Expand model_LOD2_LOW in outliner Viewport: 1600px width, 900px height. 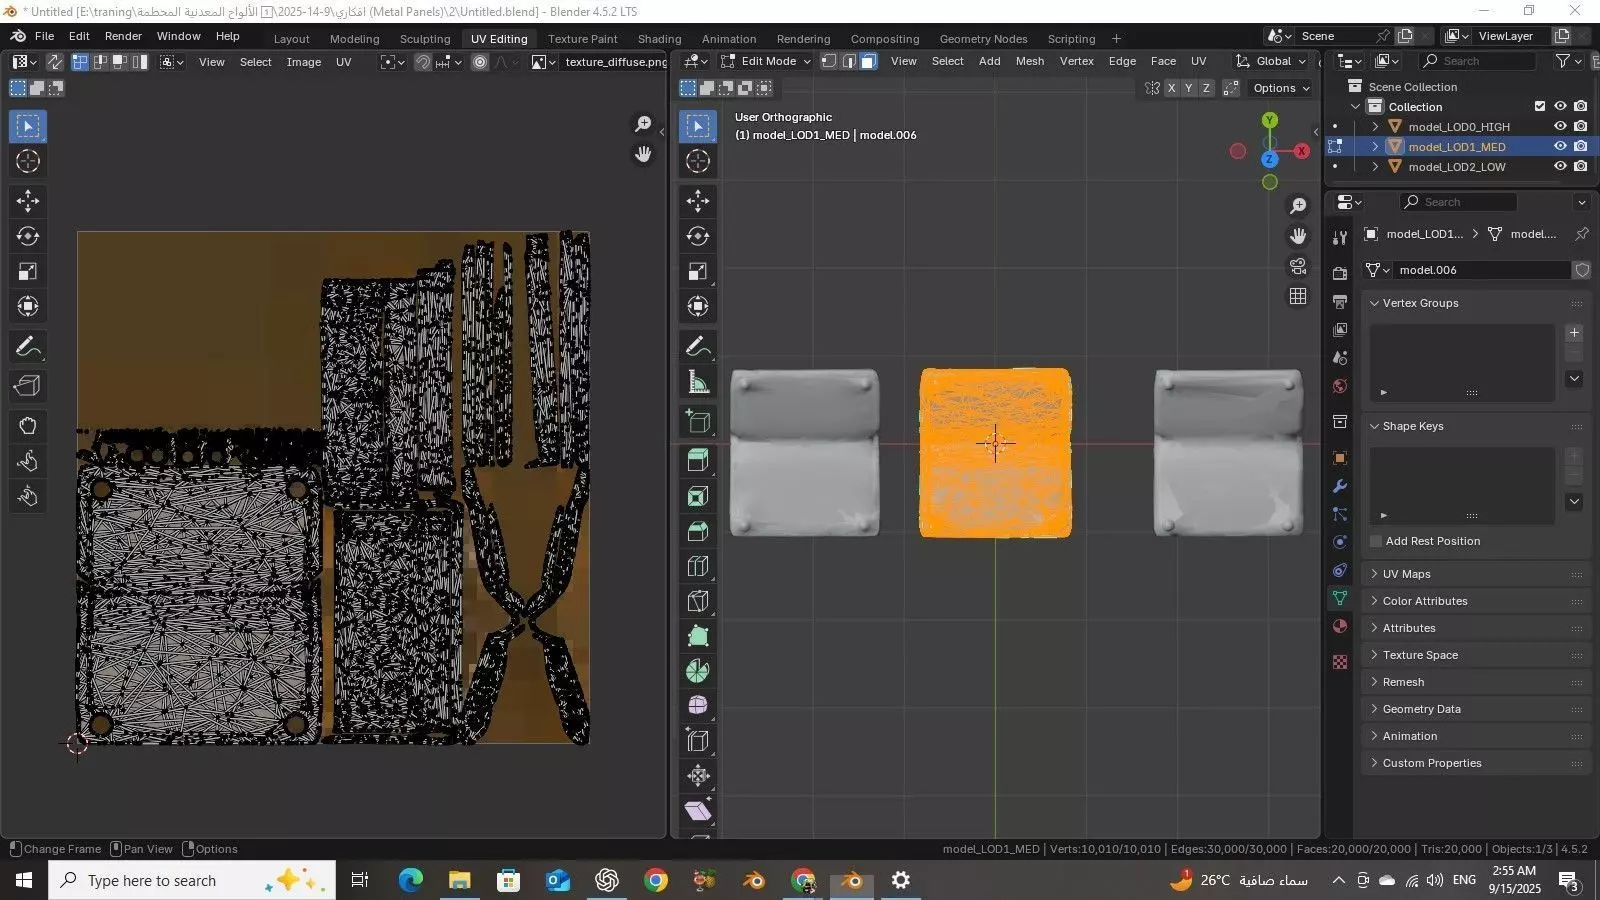[1375, 167]
